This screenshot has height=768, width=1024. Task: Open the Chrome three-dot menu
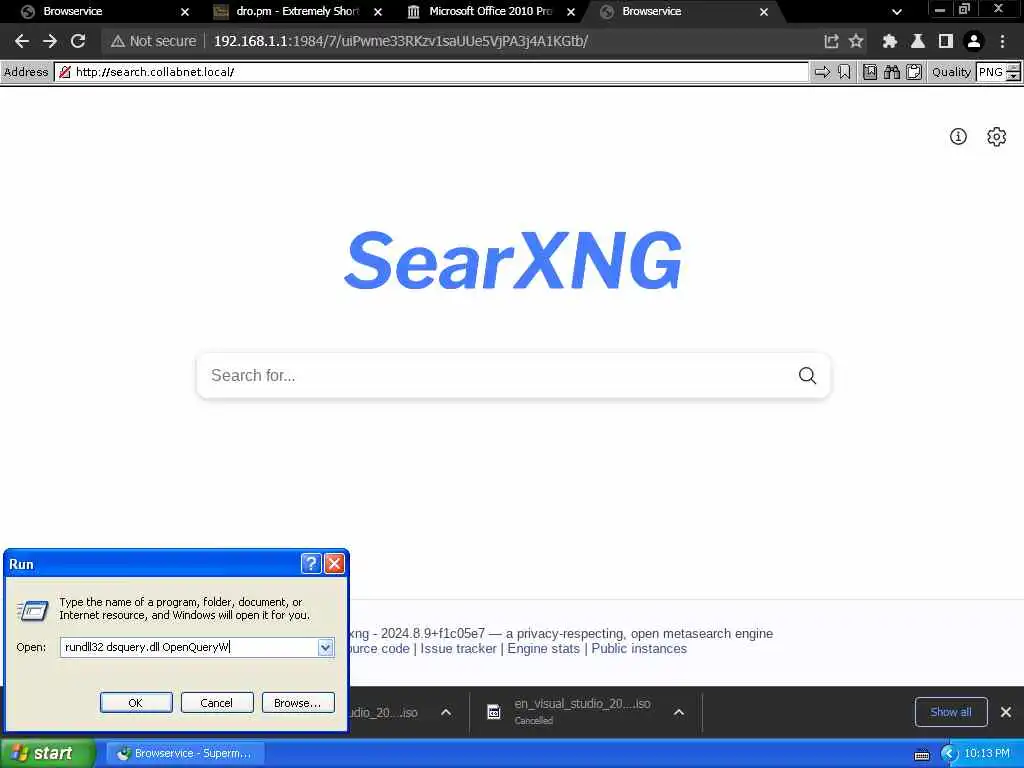click(x=1002, y=41)
